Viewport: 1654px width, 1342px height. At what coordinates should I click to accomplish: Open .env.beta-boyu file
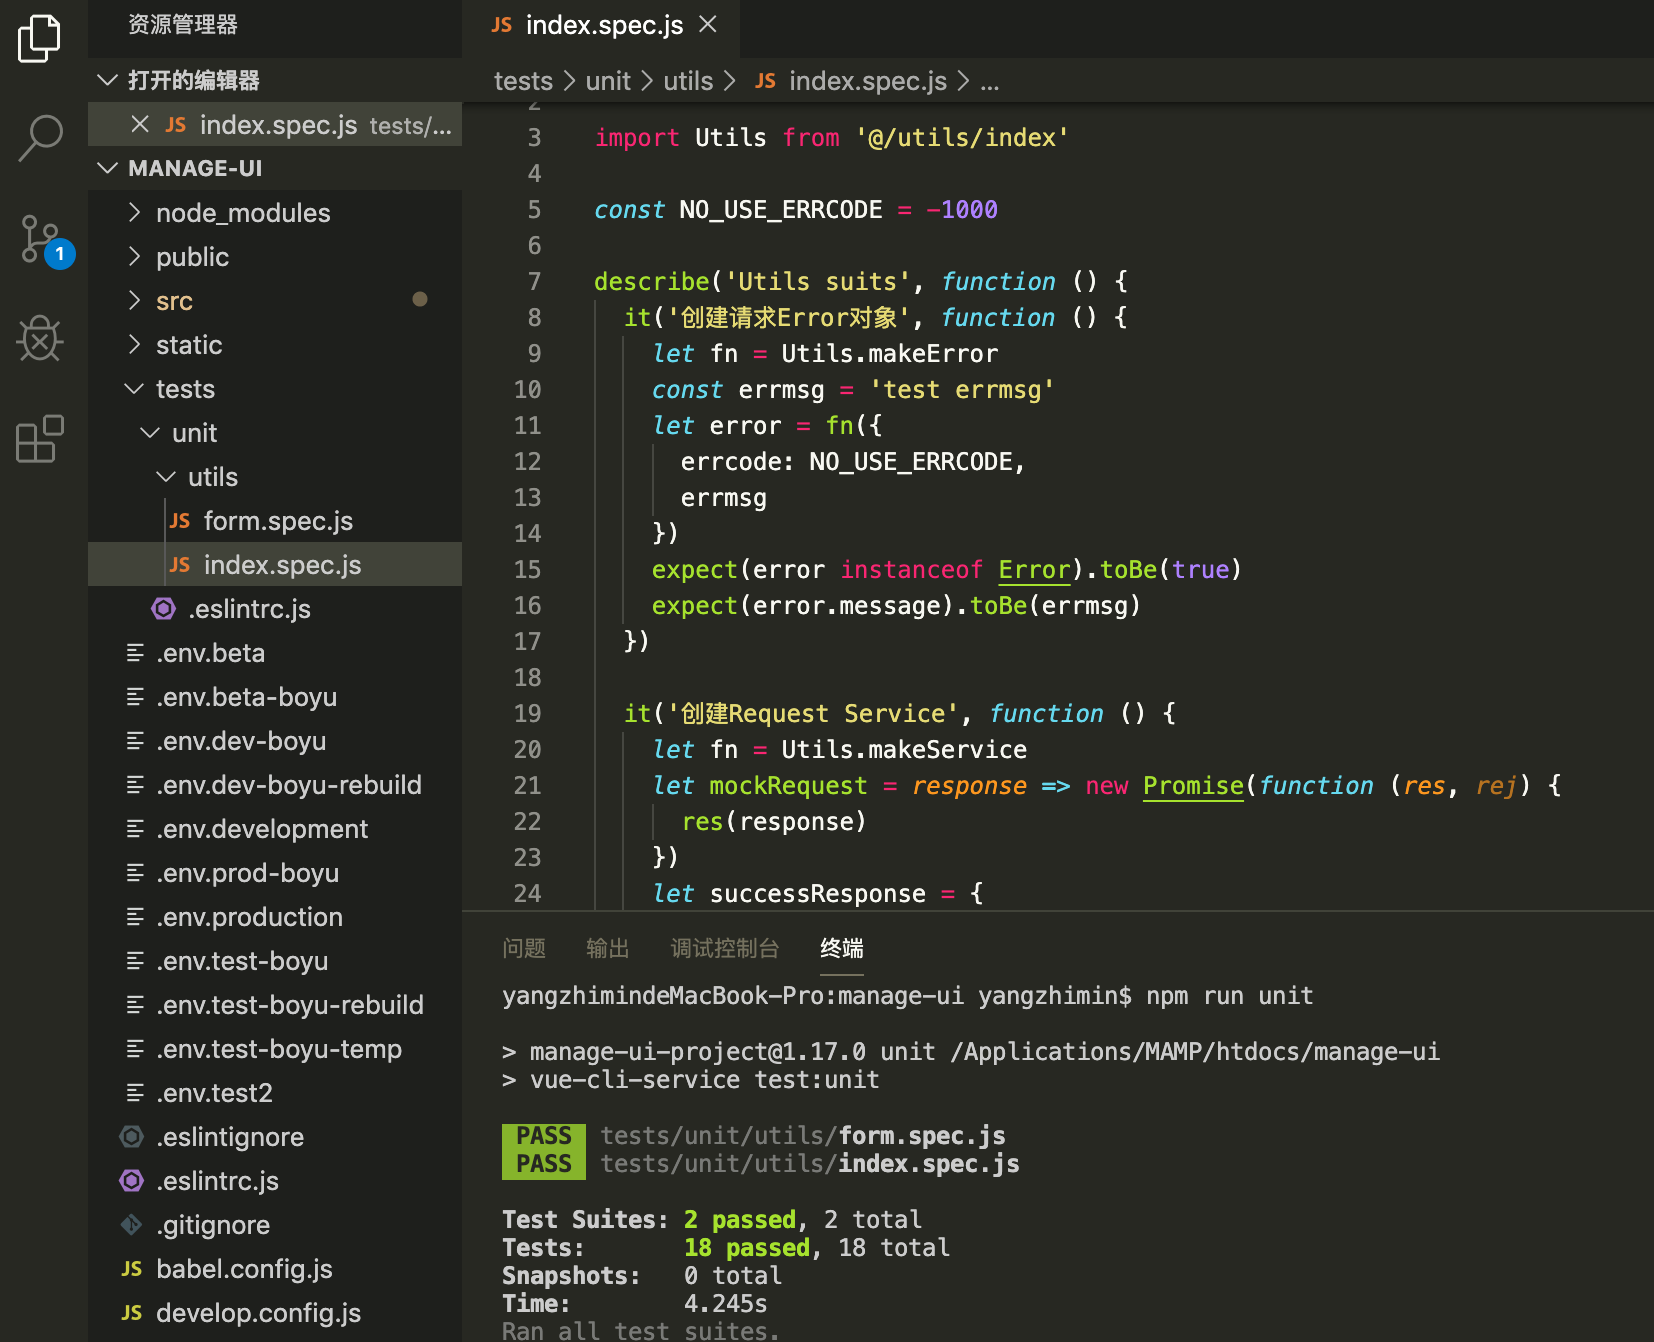tap(275, 697)
